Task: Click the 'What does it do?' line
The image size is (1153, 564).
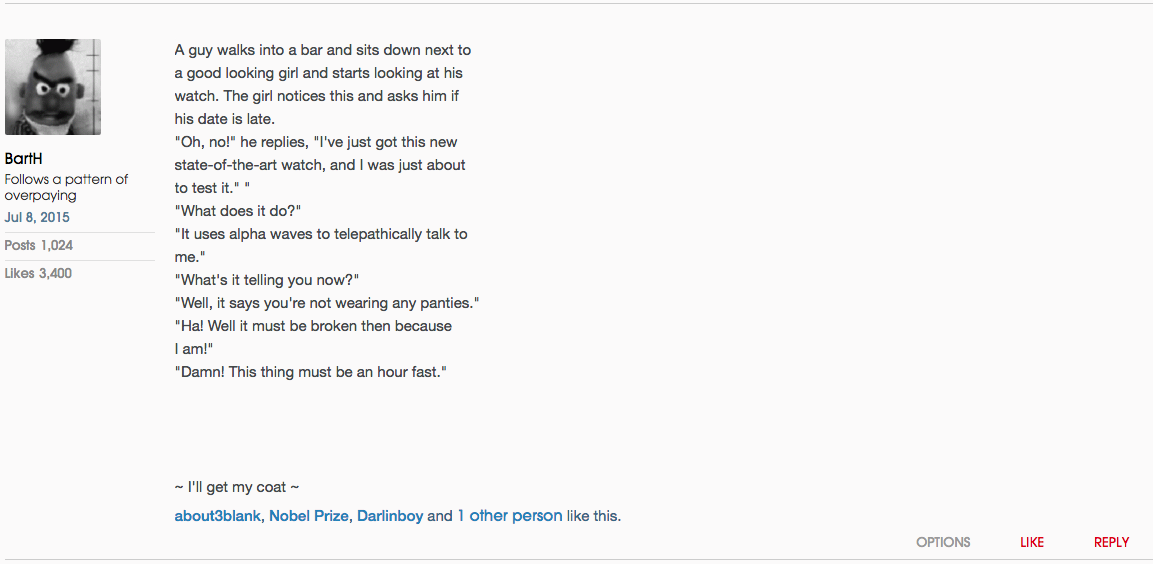Action: [x=238, y=211]
